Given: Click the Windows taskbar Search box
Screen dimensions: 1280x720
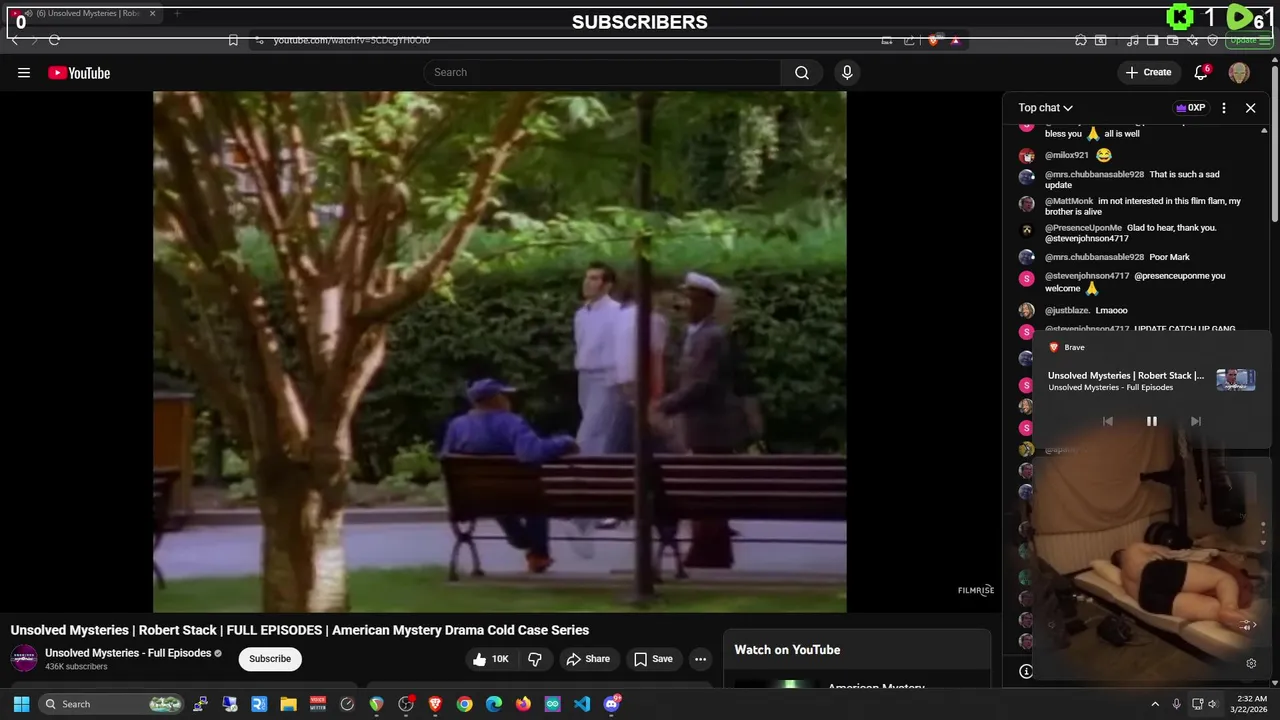Looking at the screenshot, I should pos(112,704).
